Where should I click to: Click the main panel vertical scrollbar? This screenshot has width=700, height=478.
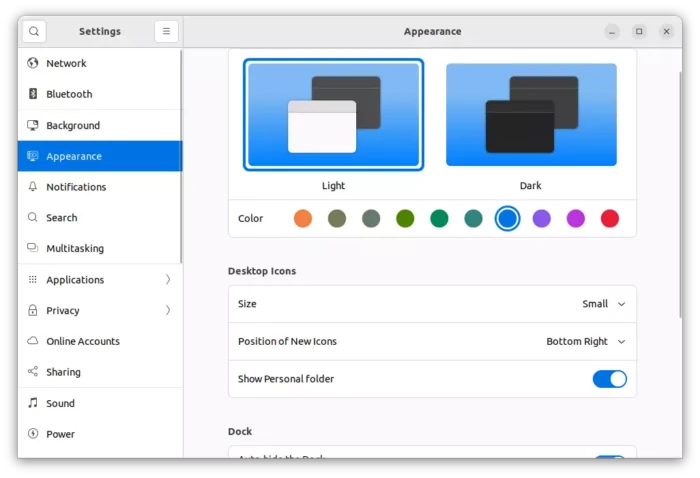click(x=680, y=194)
